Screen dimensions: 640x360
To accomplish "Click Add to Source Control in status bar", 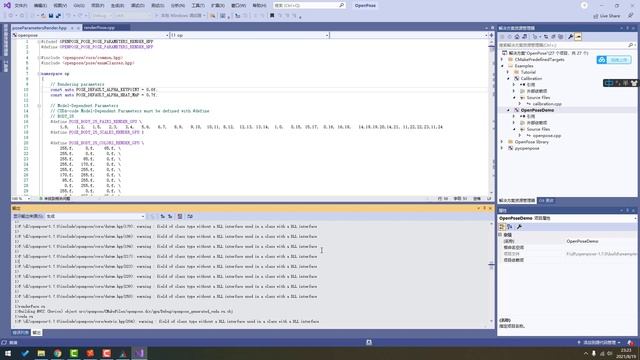I will (599, 342).
